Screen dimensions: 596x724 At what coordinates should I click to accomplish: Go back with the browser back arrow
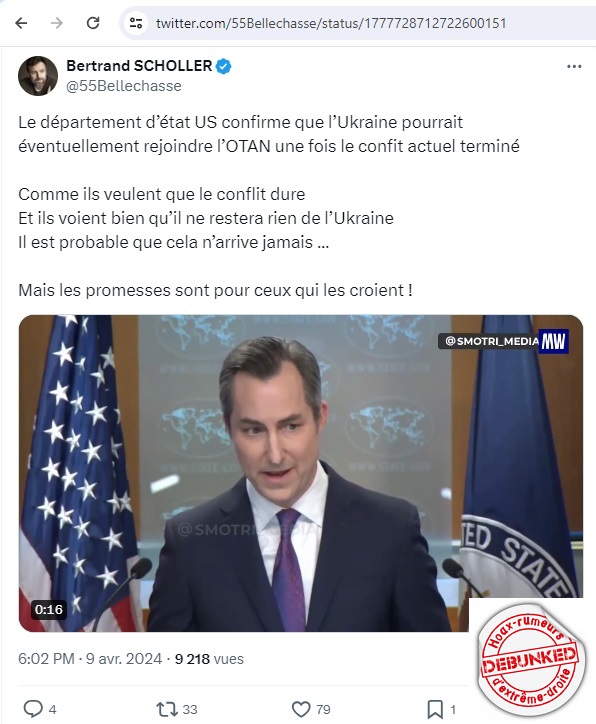(21, 23)
